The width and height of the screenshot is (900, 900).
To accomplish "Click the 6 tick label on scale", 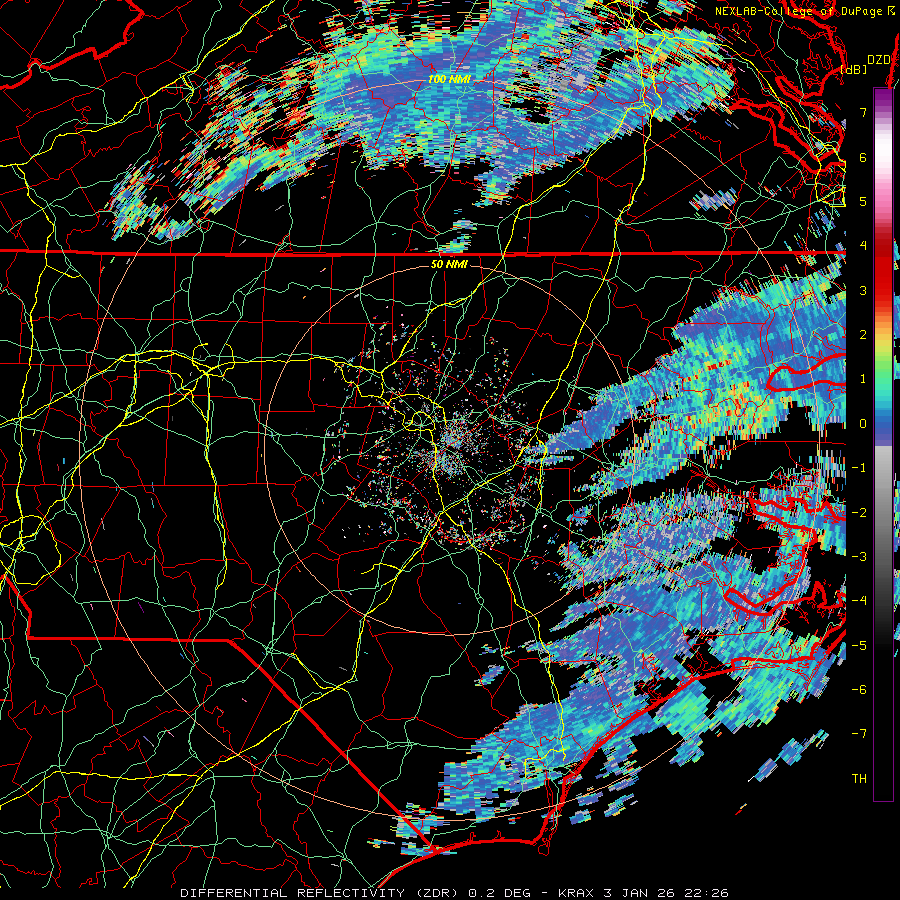I will coord(863,157).
